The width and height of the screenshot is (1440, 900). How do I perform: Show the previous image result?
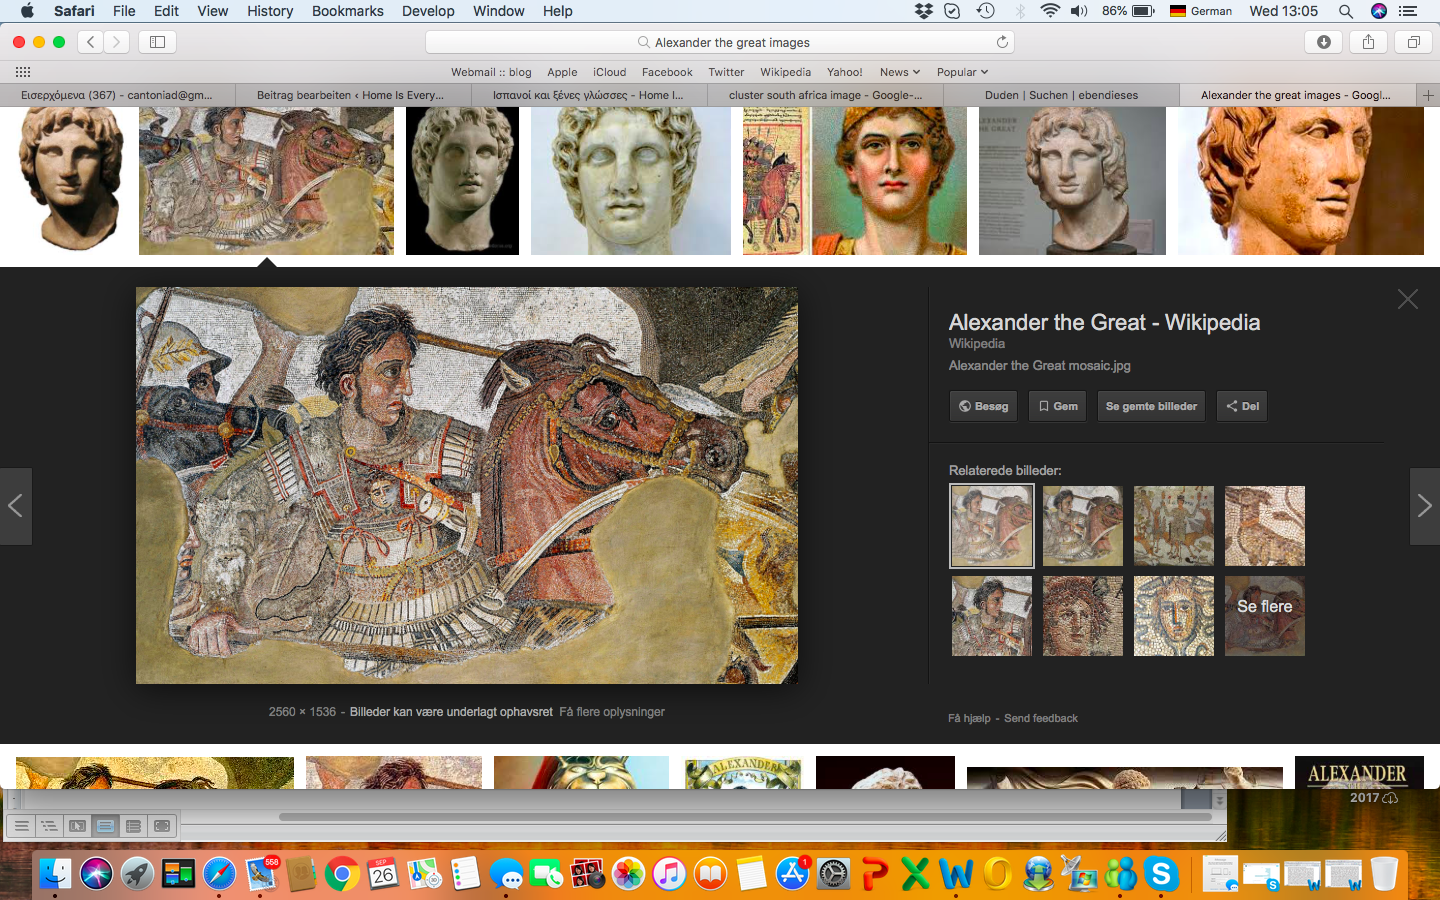point(16,506)
